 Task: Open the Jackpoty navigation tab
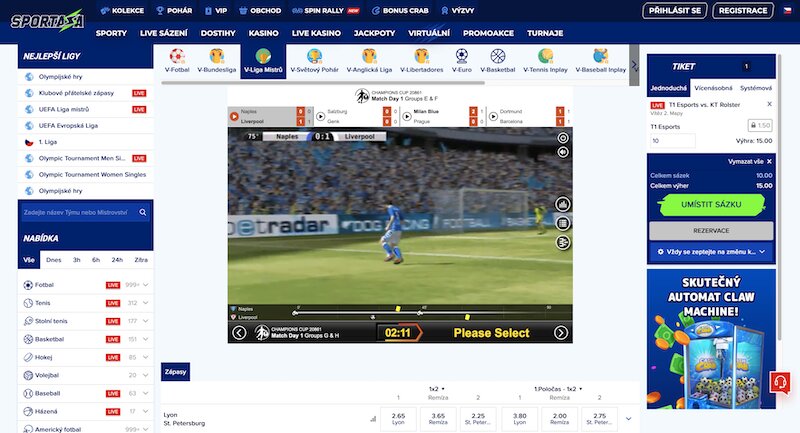[x=374, y=33]
